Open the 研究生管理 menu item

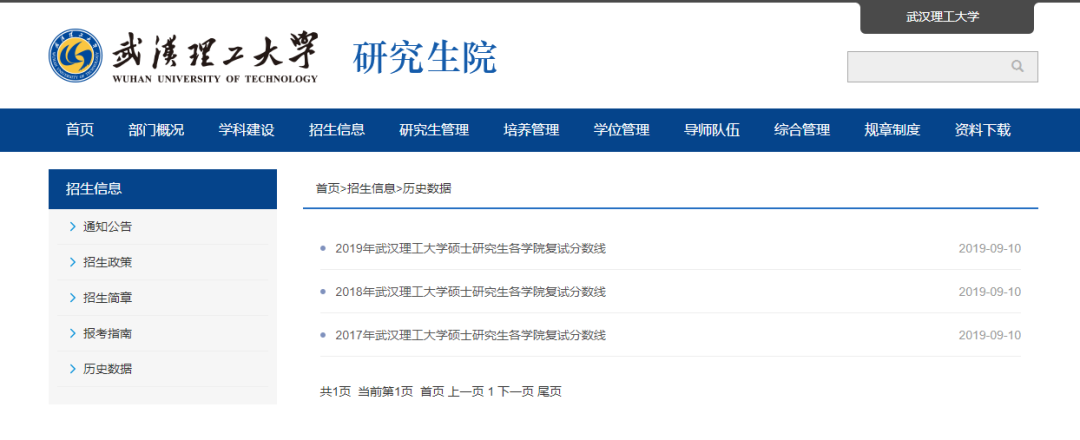click(x=434, y=130)
